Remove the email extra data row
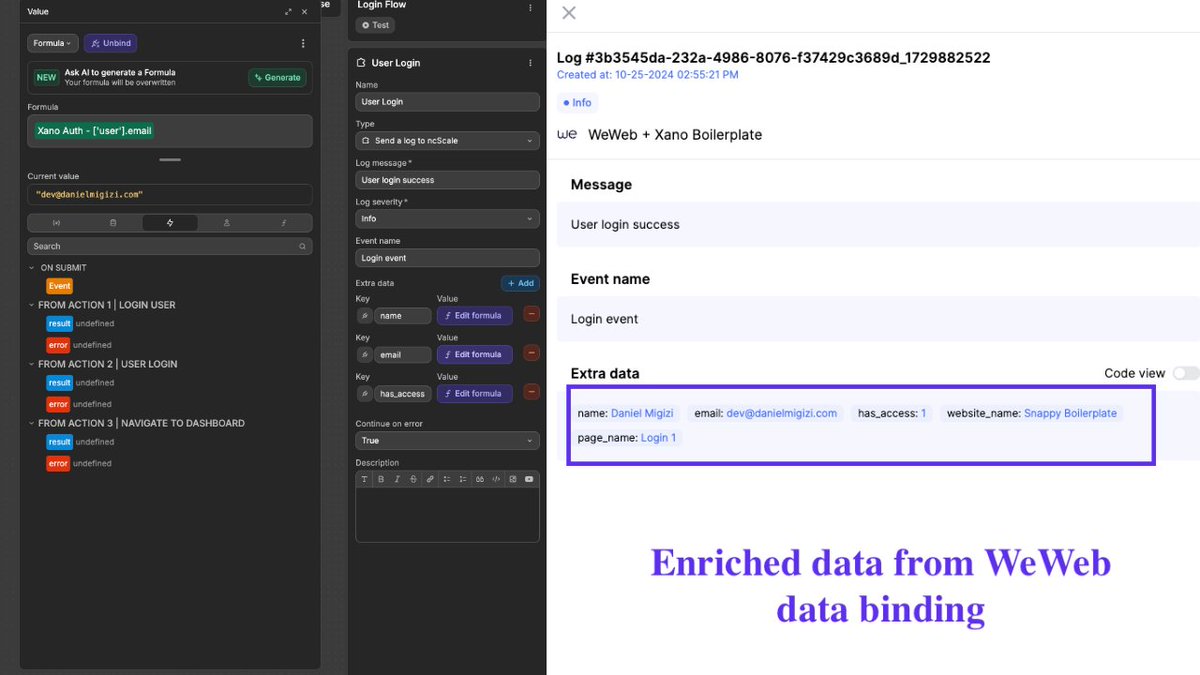 click(531, 353)
